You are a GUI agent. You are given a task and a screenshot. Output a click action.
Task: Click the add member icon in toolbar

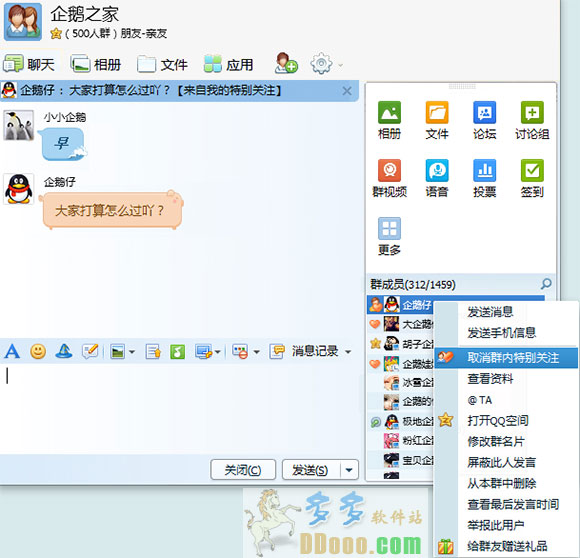click(286, 63)
